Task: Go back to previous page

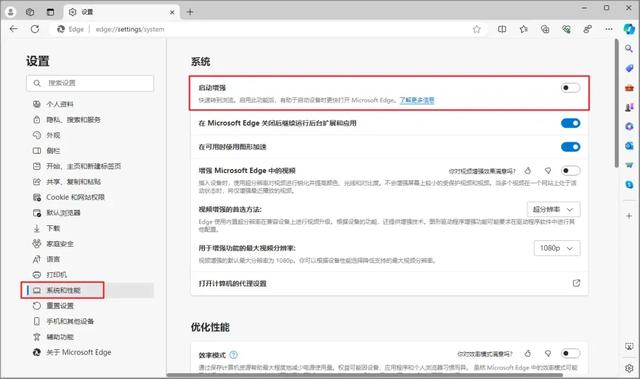Action: (13, 29)
